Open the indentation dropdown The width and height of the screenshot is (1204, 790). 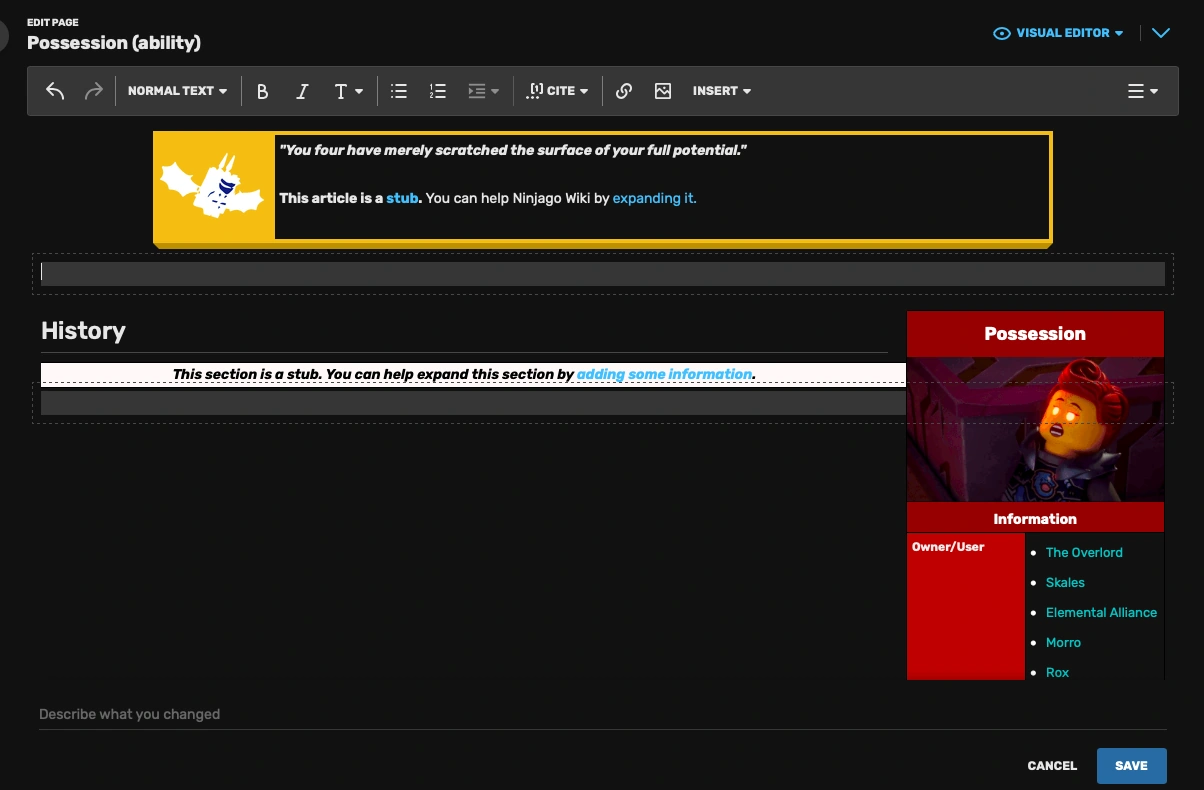tap(483, 91)
